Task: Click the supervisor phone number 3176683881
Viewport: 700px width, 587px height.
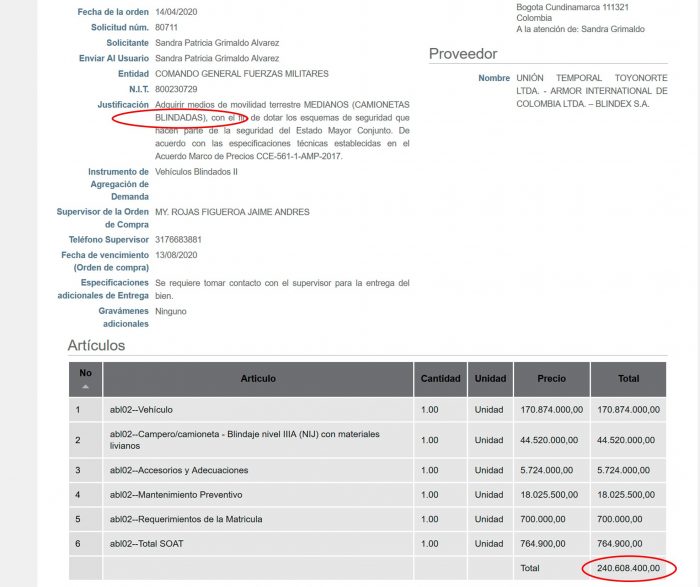Action: click(x=178, y=240)
